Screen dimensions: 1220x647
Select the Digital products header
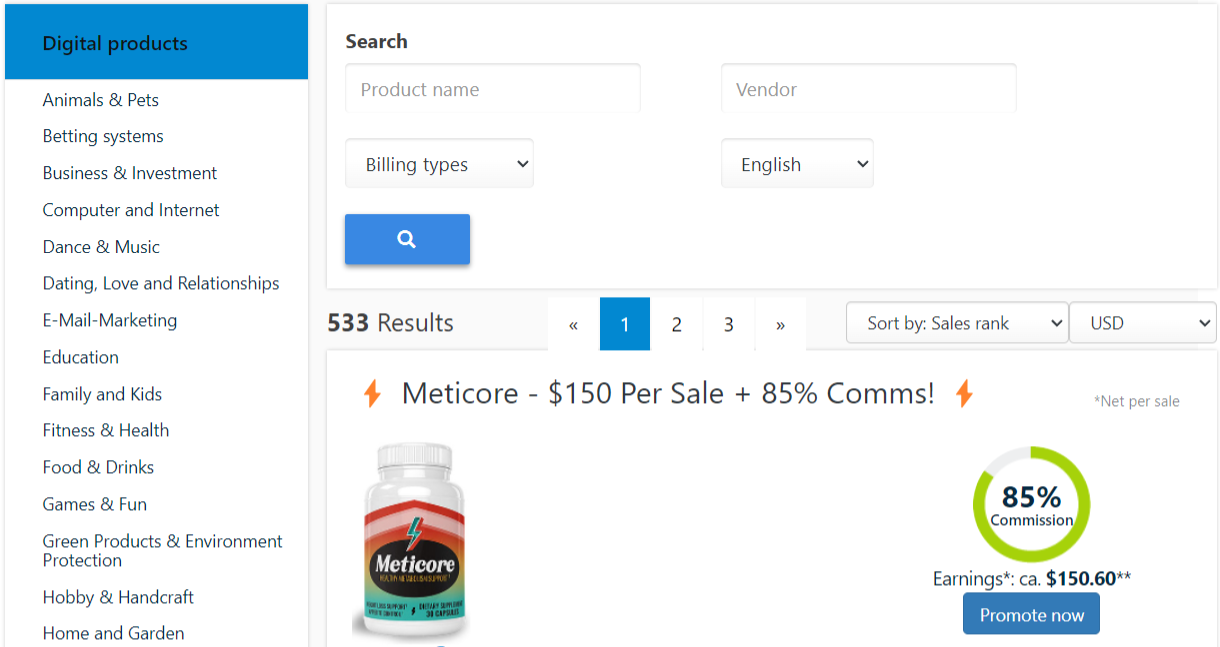(x=156, y=43)
